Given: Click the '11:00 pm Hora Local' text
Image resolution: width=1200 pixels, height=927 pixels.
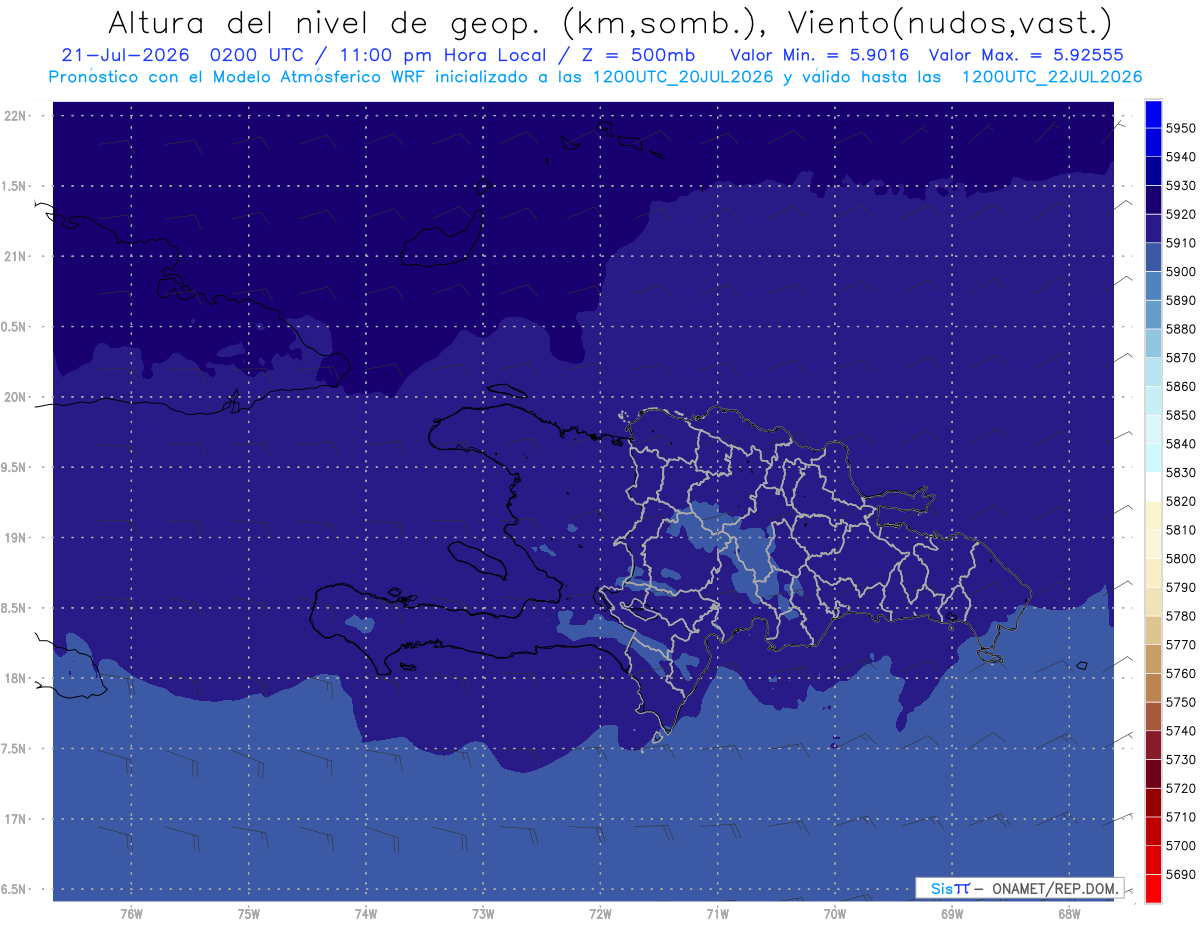Looking at the screenshot, I should tap(438, 55).
